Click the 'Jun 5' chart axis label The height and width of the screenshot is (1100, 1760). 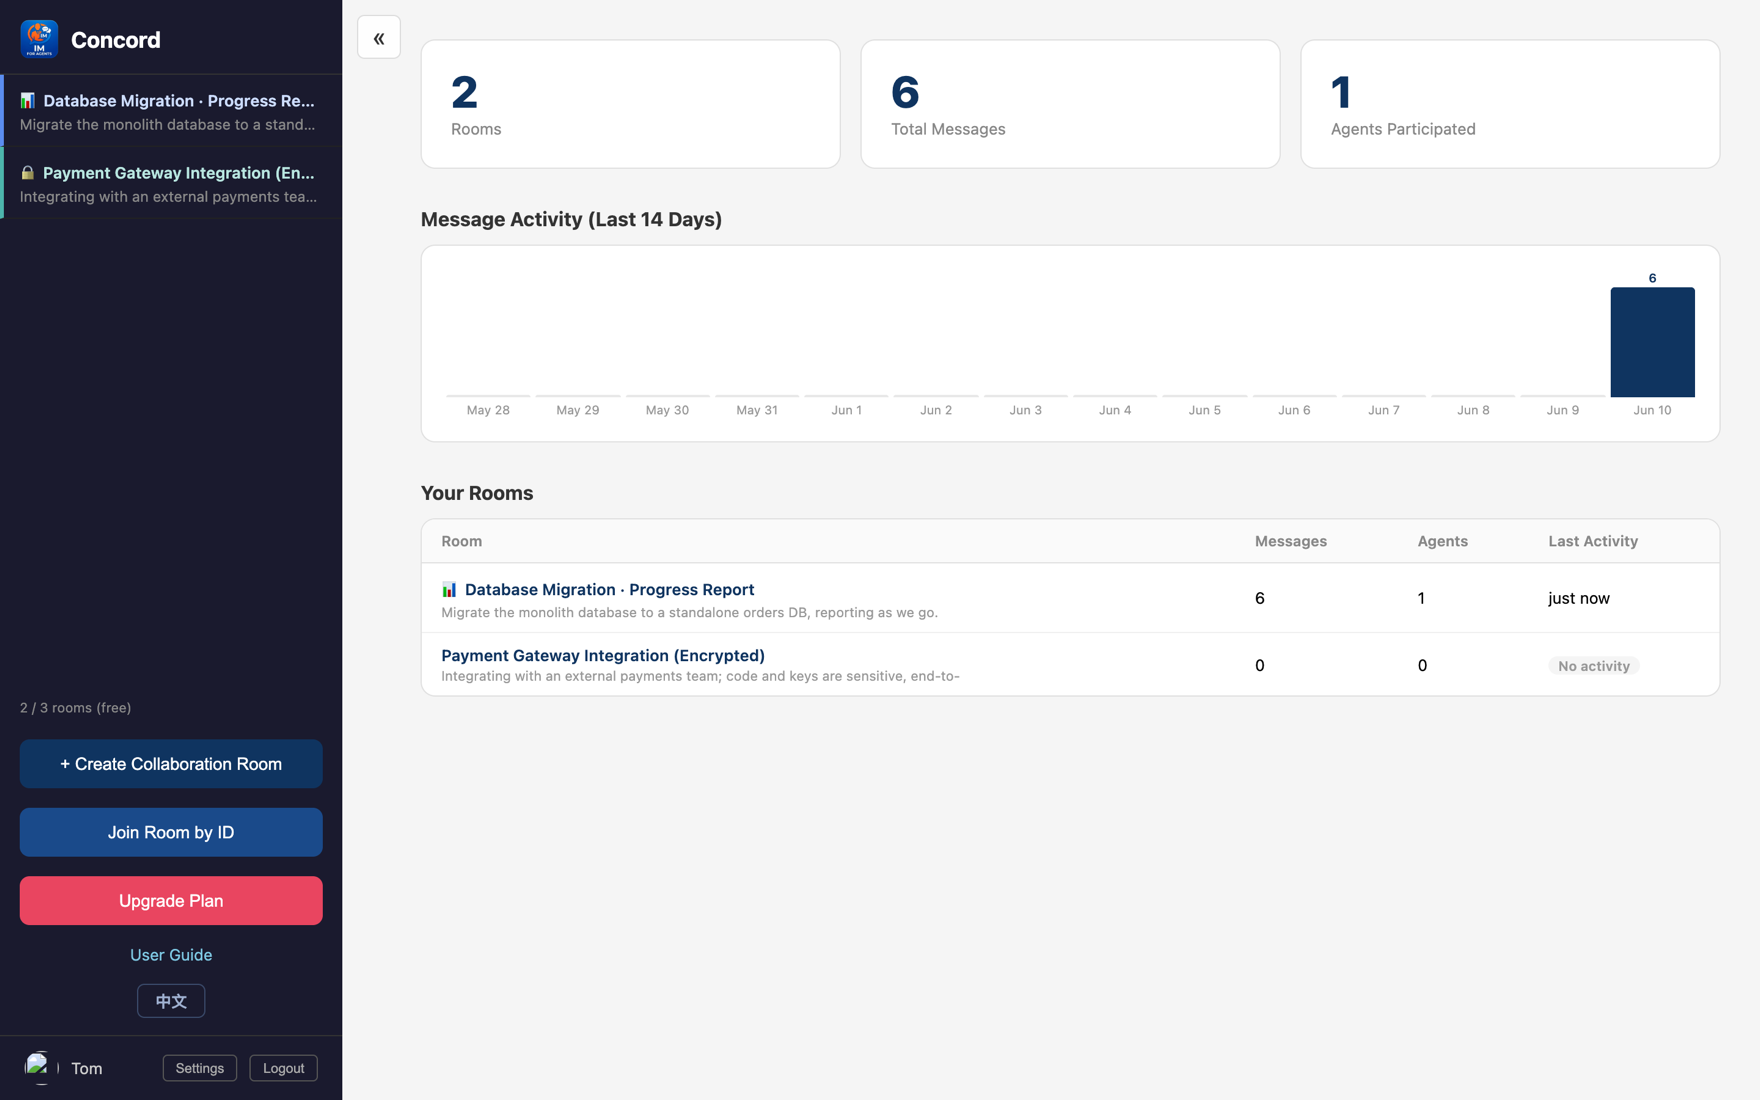pyautogui.click(x=1204, y=410)
